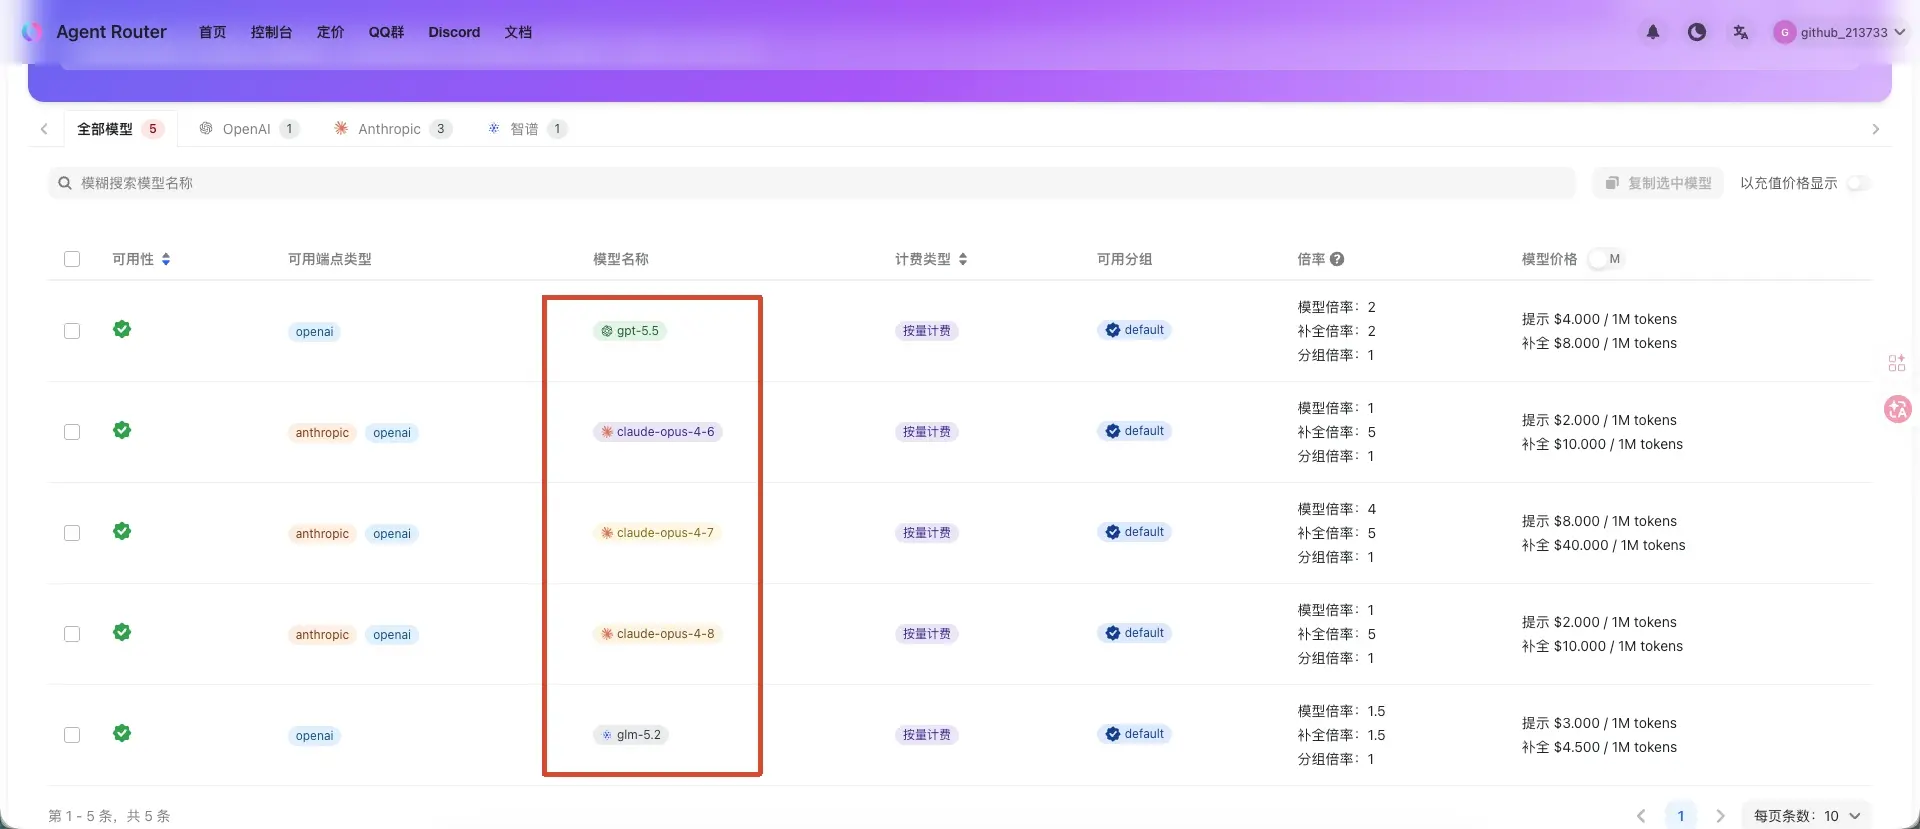
Task: Click the 补全 $40.000 / 1M tokens price text
Action: coord(1603,545)
